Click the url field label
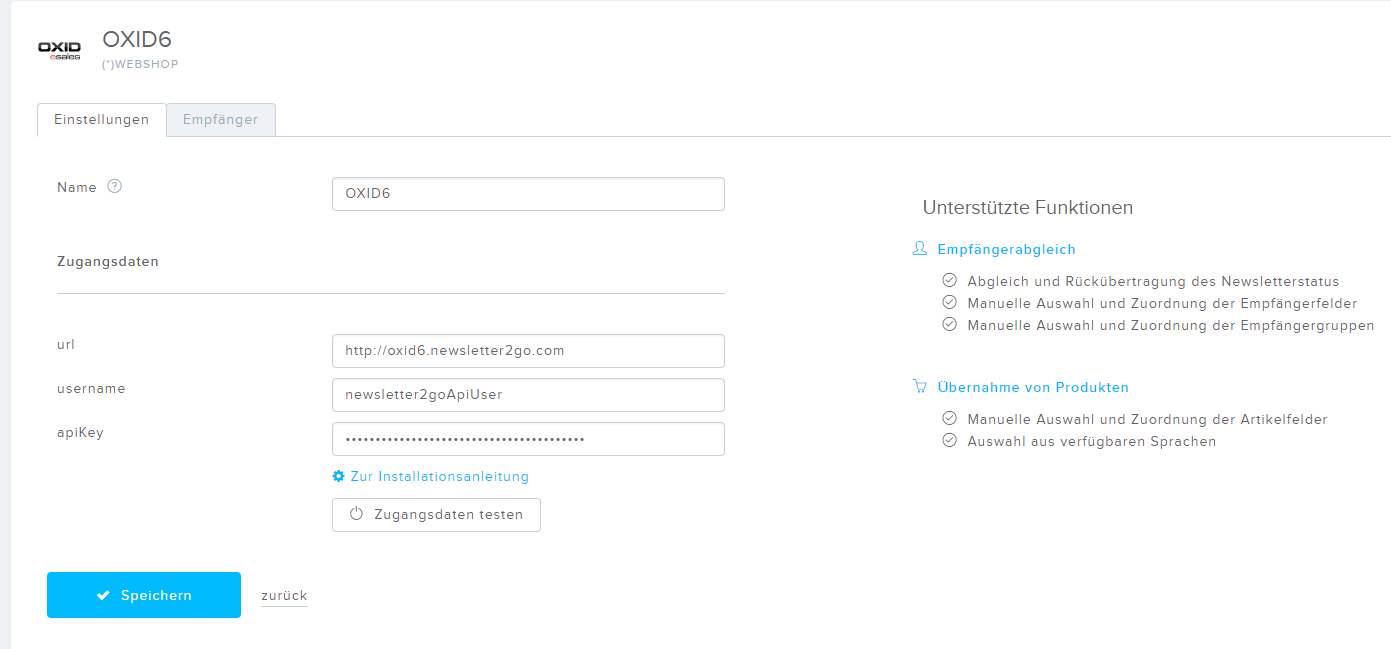Viewport: 1391px width, 649px height. [66, 344]
